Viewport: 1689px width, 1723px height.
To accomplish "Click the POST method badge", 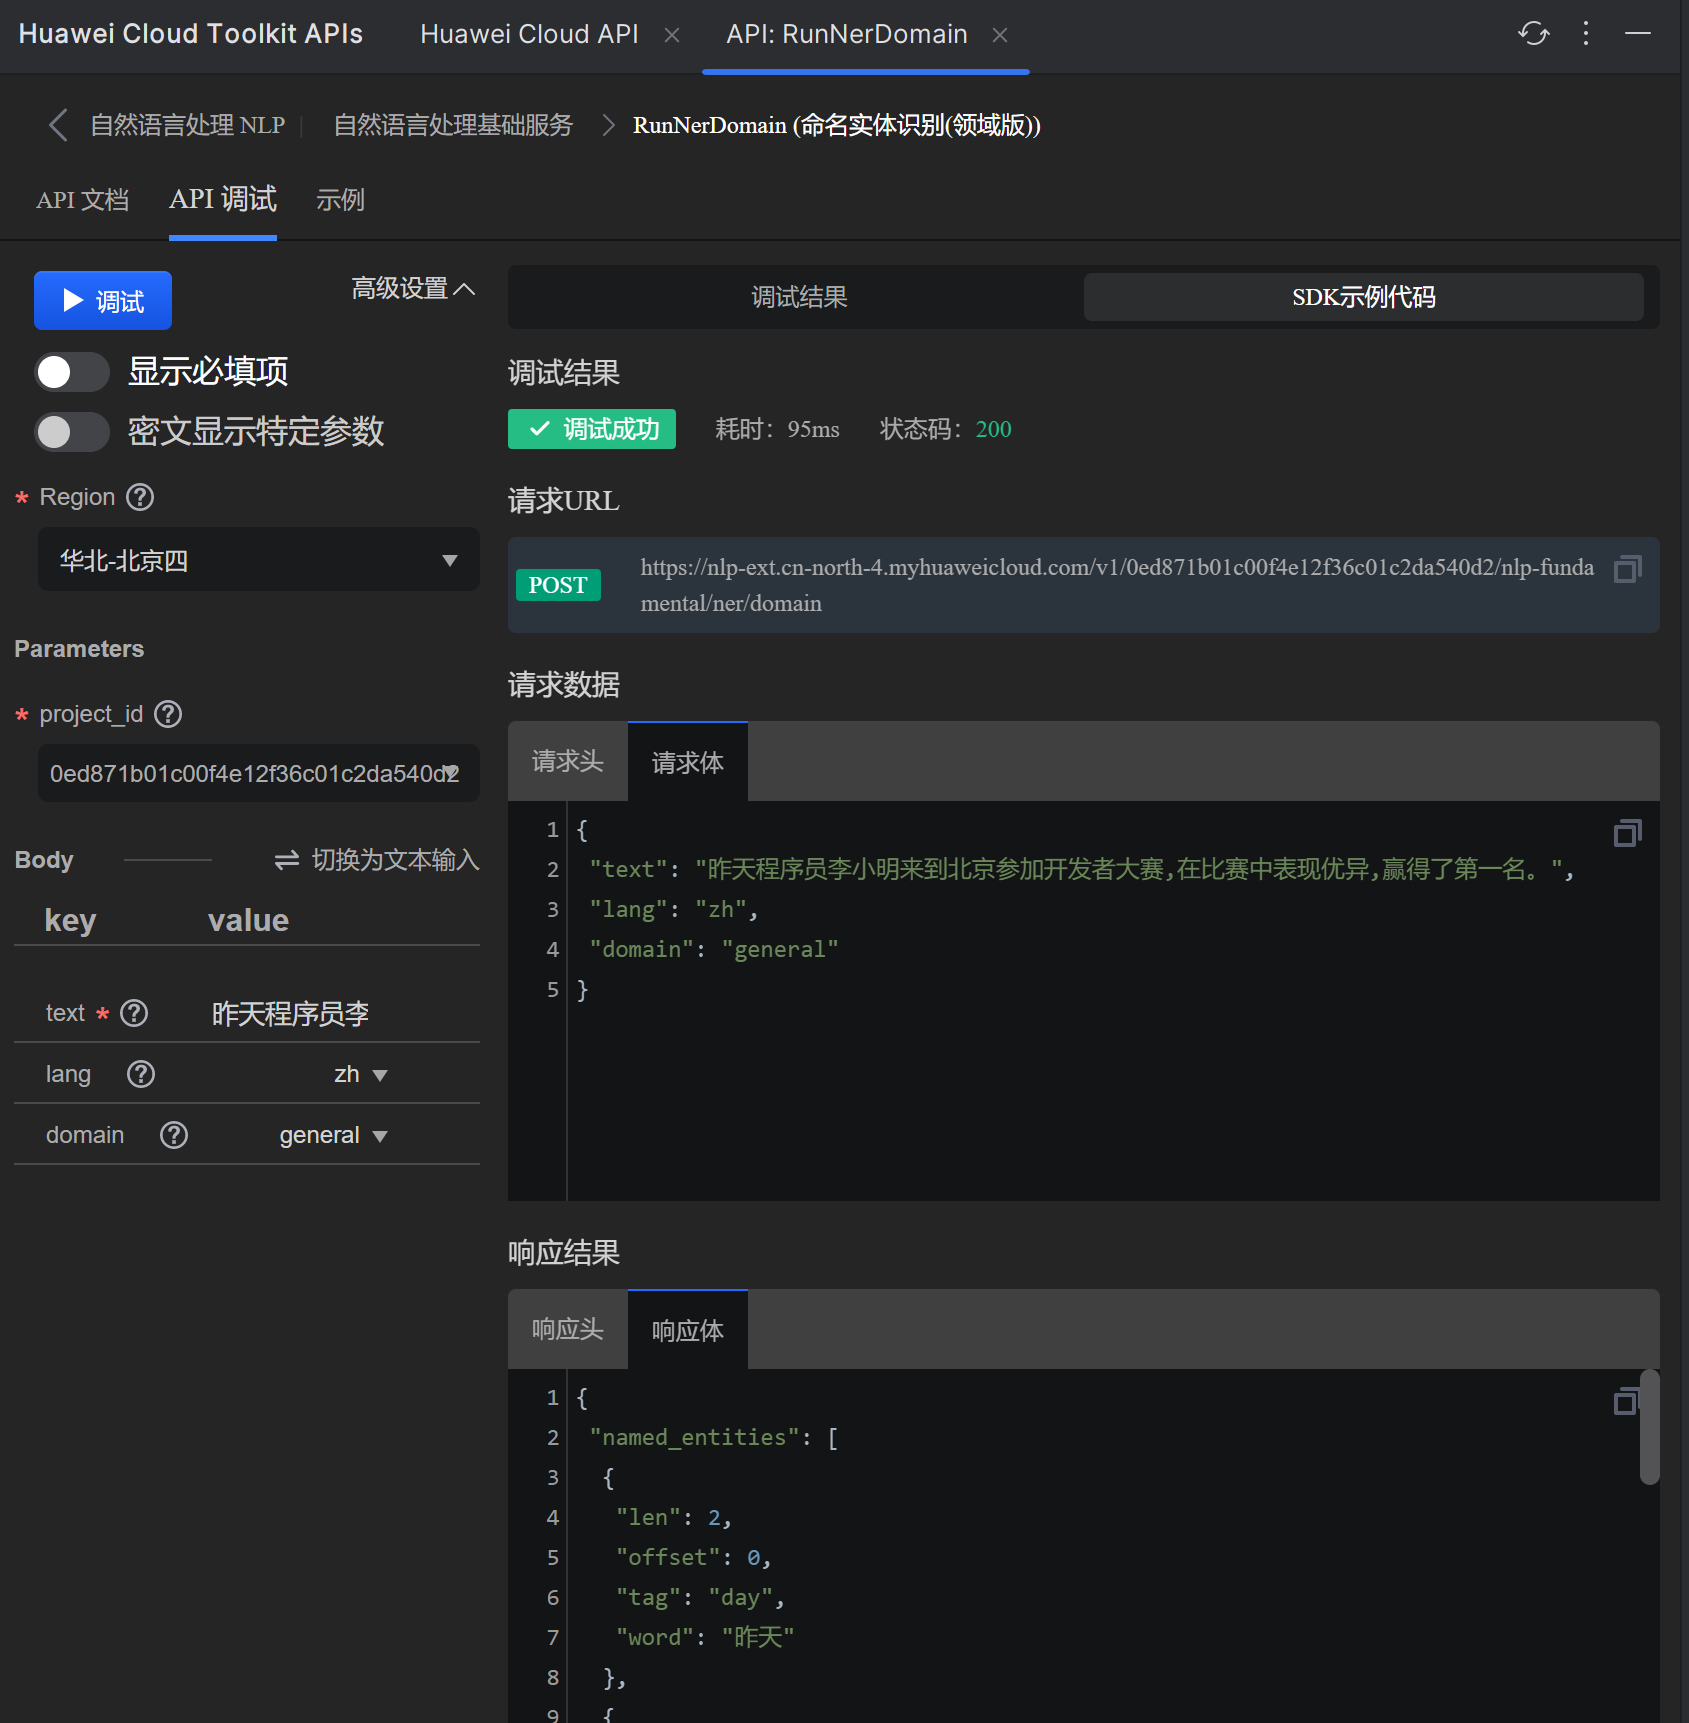I will click(558, 585).
